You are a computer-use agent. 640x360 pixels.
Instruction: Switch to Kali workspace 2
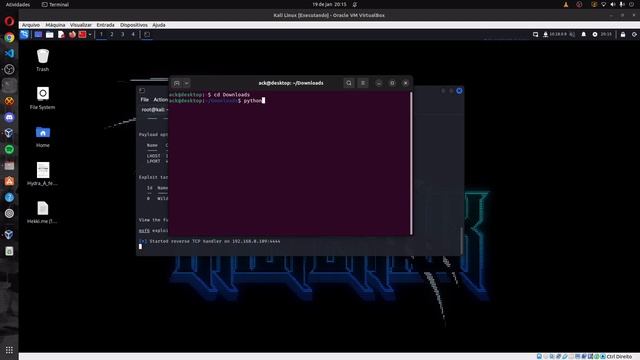pos(112,35)
